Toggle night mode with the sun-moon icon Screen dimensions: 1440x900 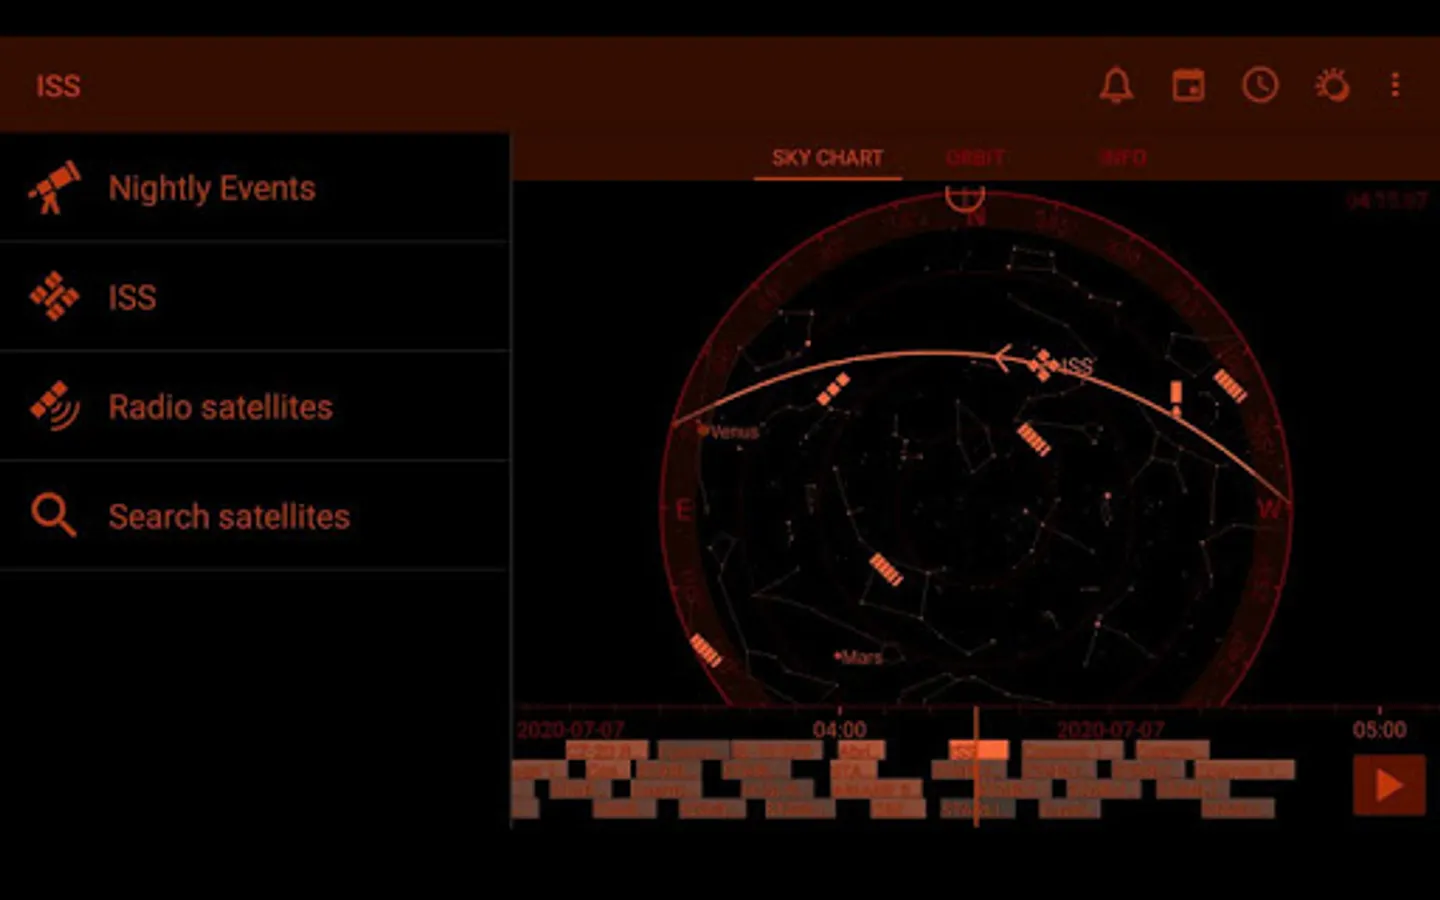1332,86
